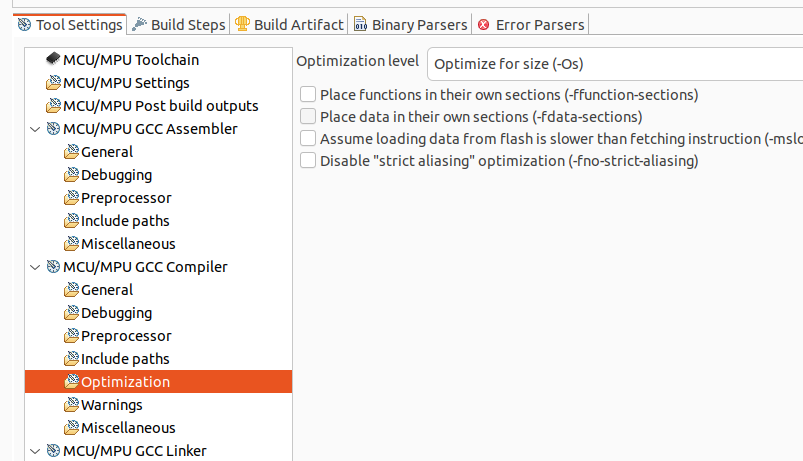Viewport: 803px width, 461px height.
Task: Enable place functions in their own sections
Action: click(x=308, y=95)
